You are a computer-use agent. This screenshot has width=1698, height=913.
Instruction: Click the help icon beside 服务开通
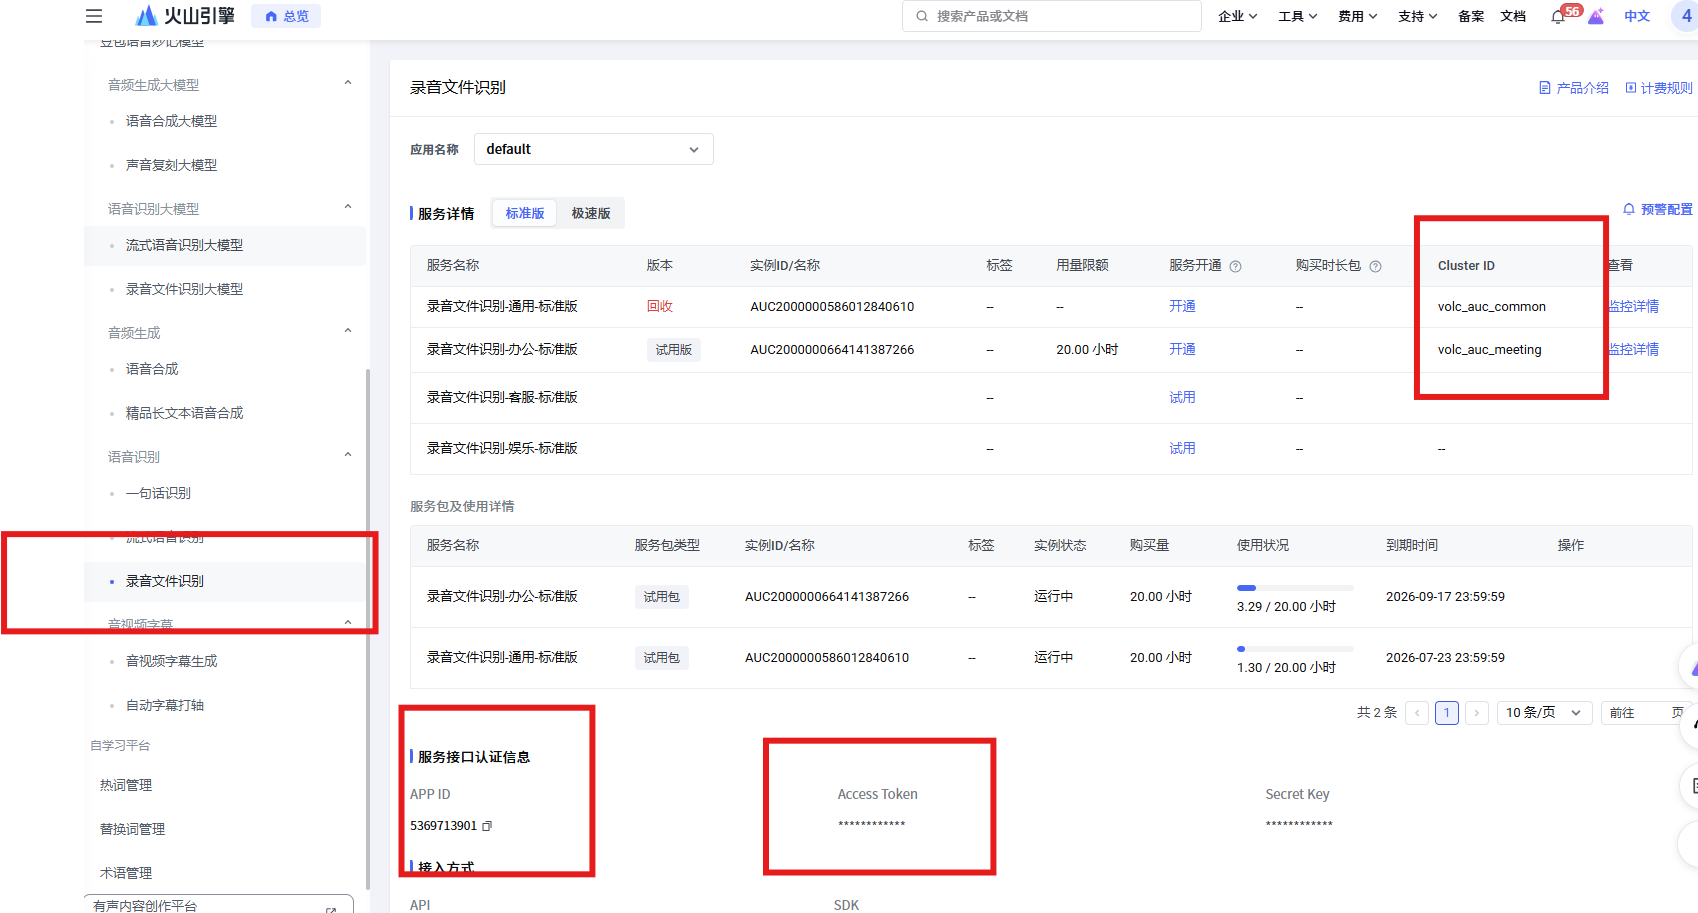[1235, 266]
